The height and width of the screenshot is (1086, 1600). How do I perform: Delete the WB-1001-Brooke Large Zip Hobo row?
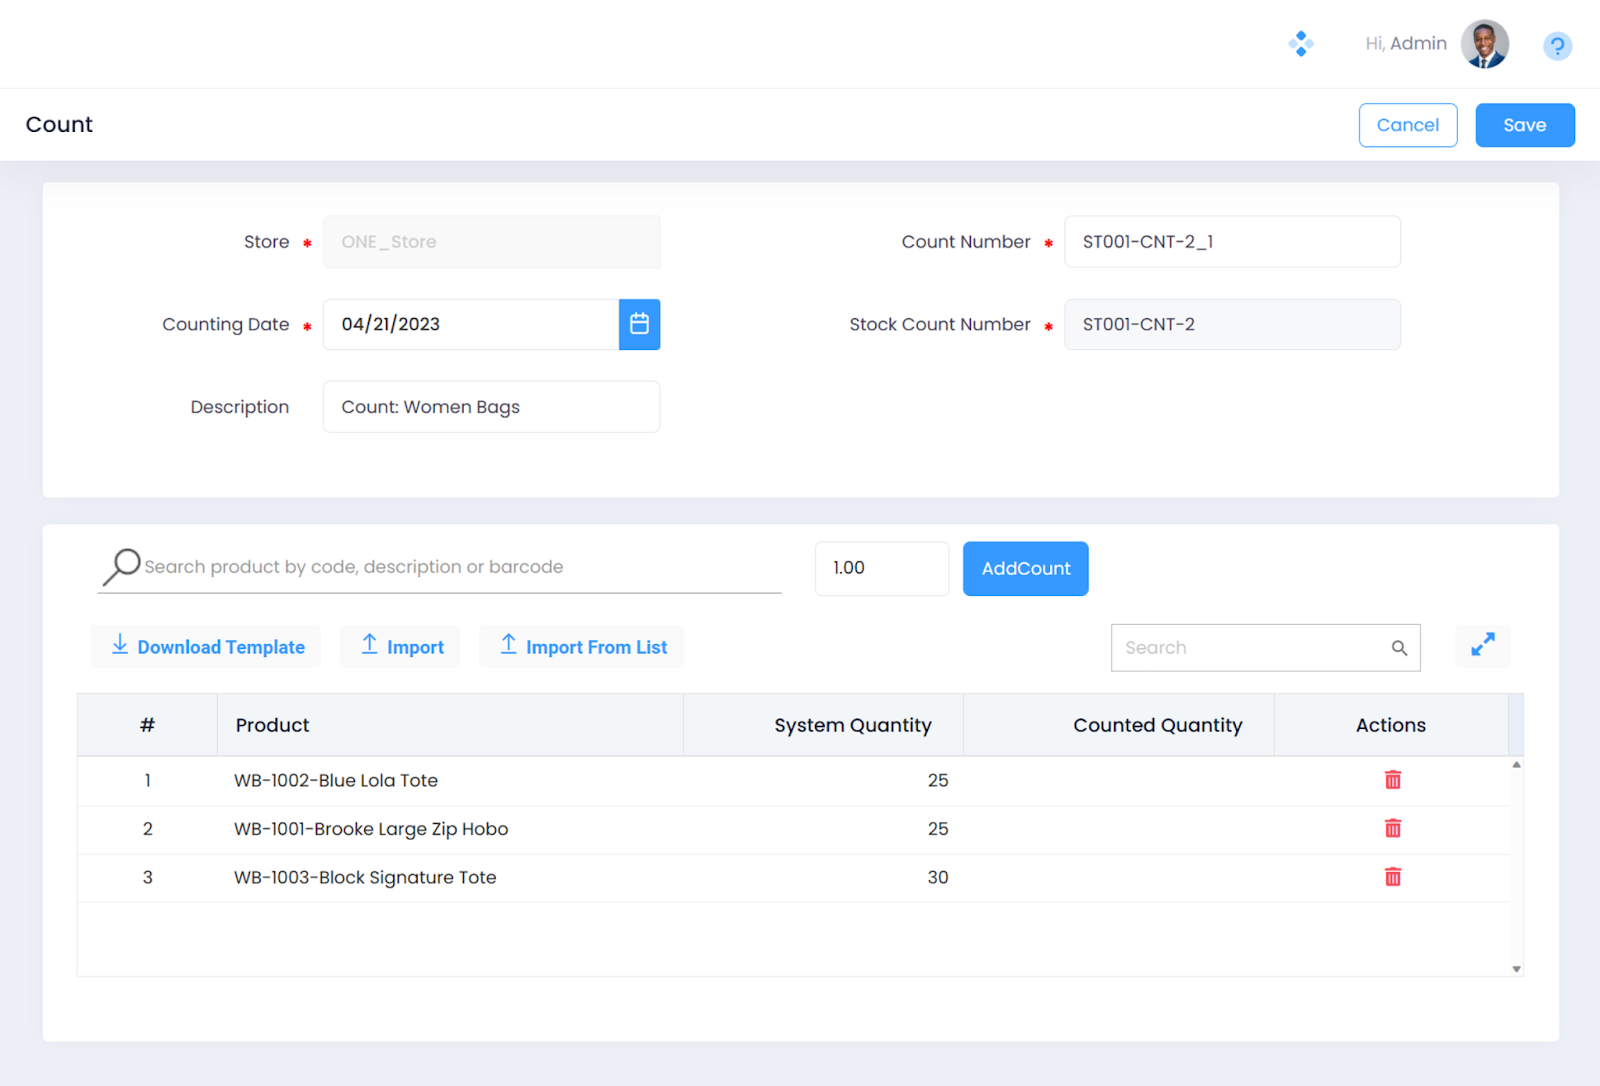pos(1392,828)
